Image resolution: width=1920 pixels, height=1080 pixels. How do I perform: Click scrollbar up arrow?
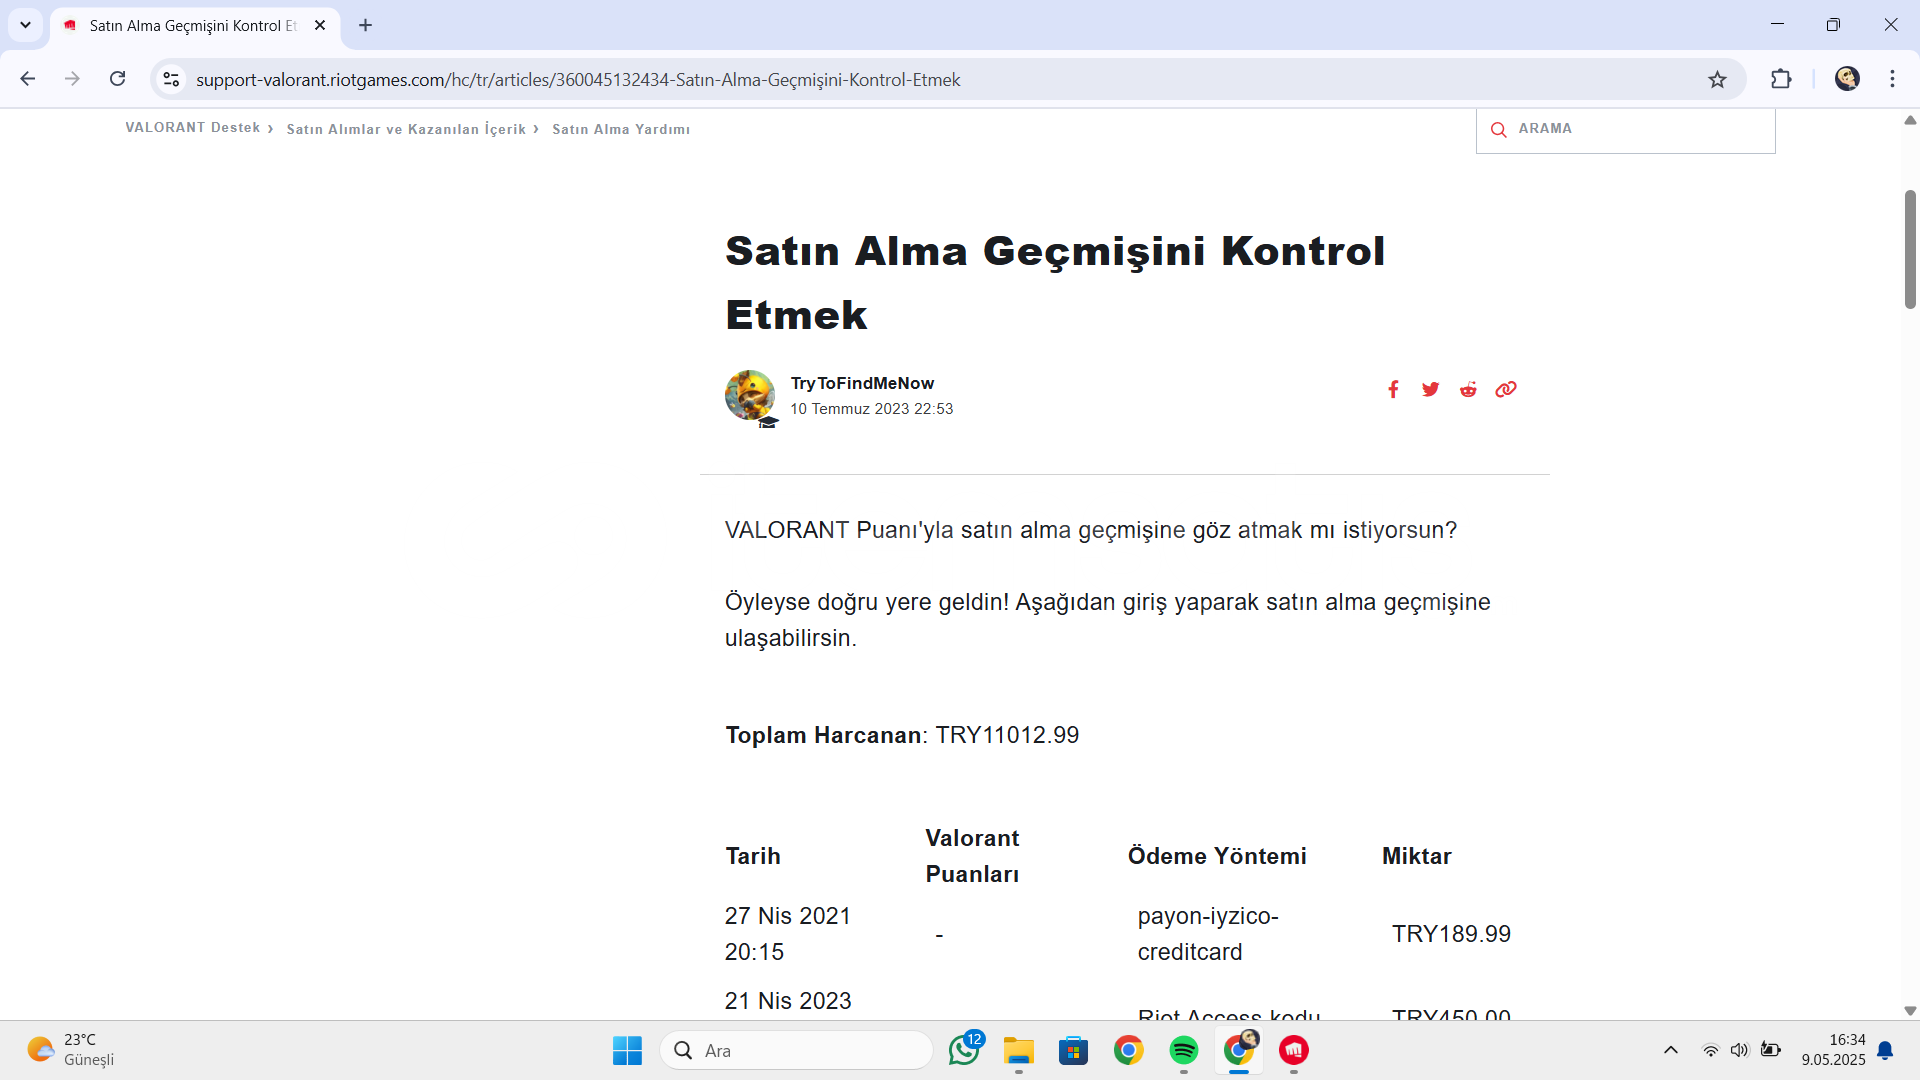(1910, 120)
